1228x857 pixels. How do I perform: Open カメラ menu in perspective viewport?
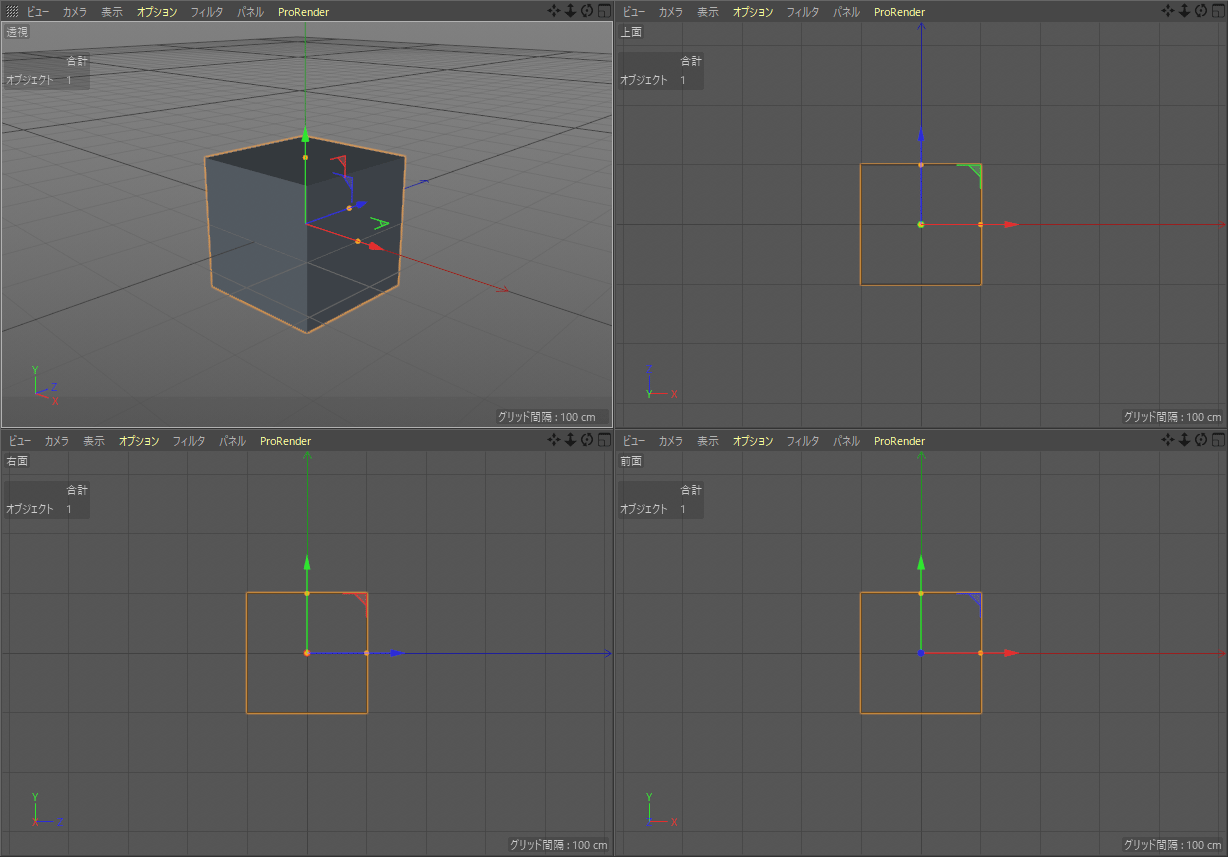tap(74, 12)
